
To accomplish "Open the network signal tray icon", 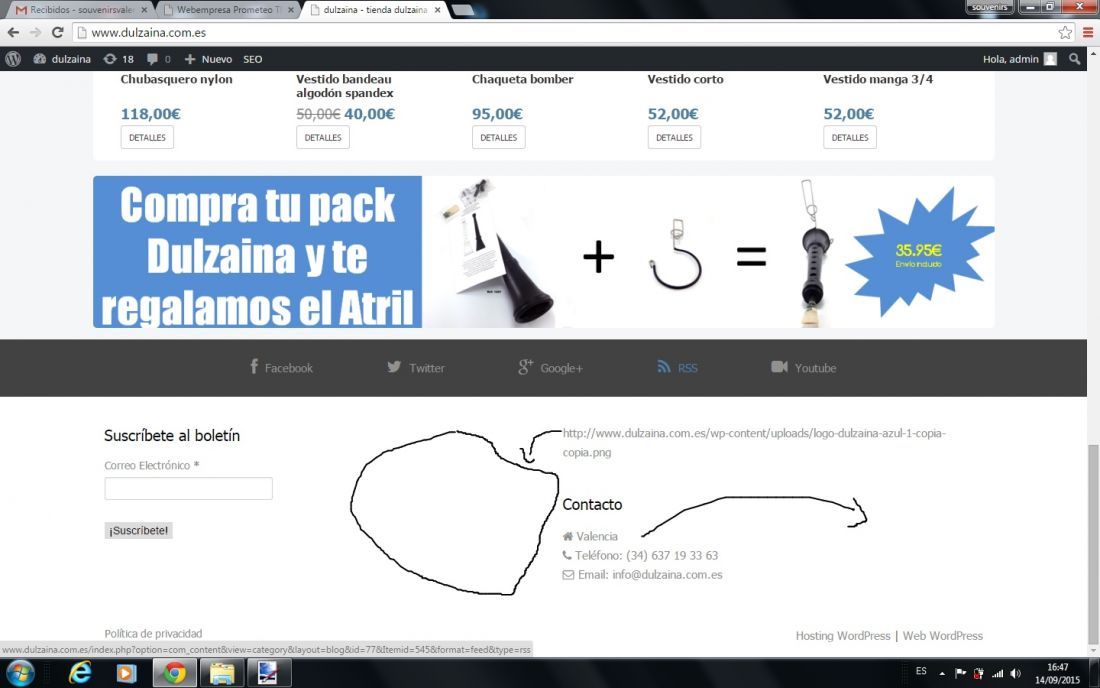I will [997, 673].
